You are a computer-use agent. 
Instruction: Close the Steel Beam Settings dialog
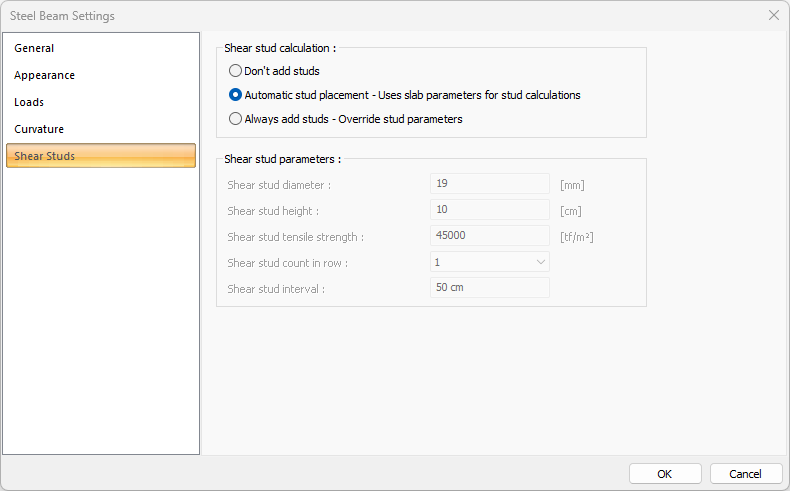tap(773, 15)
